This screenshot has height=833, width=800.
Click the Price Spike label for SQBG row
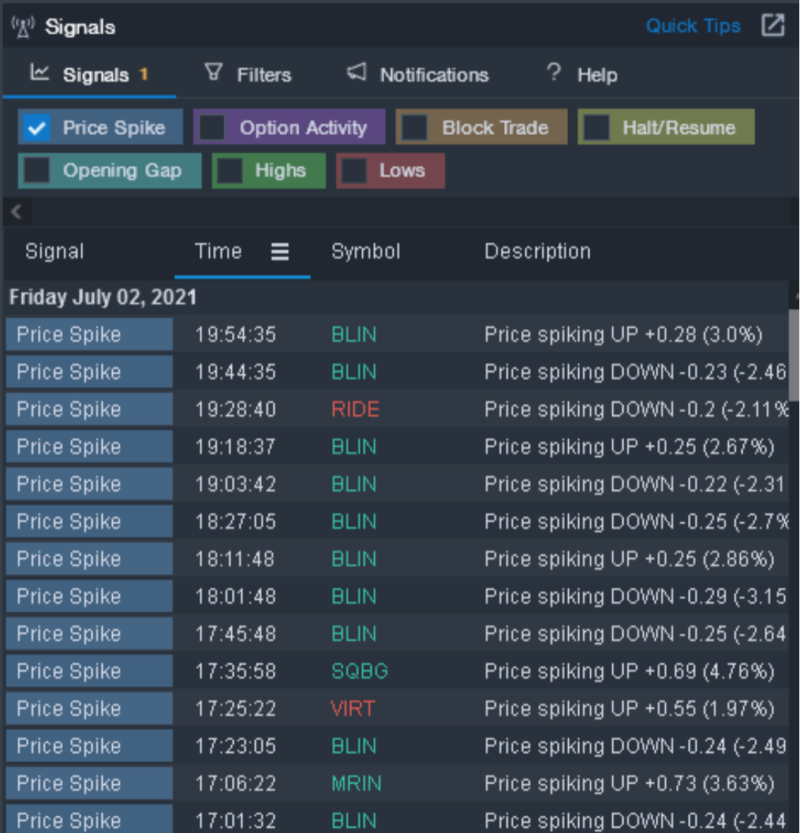(x=89, y=672)
